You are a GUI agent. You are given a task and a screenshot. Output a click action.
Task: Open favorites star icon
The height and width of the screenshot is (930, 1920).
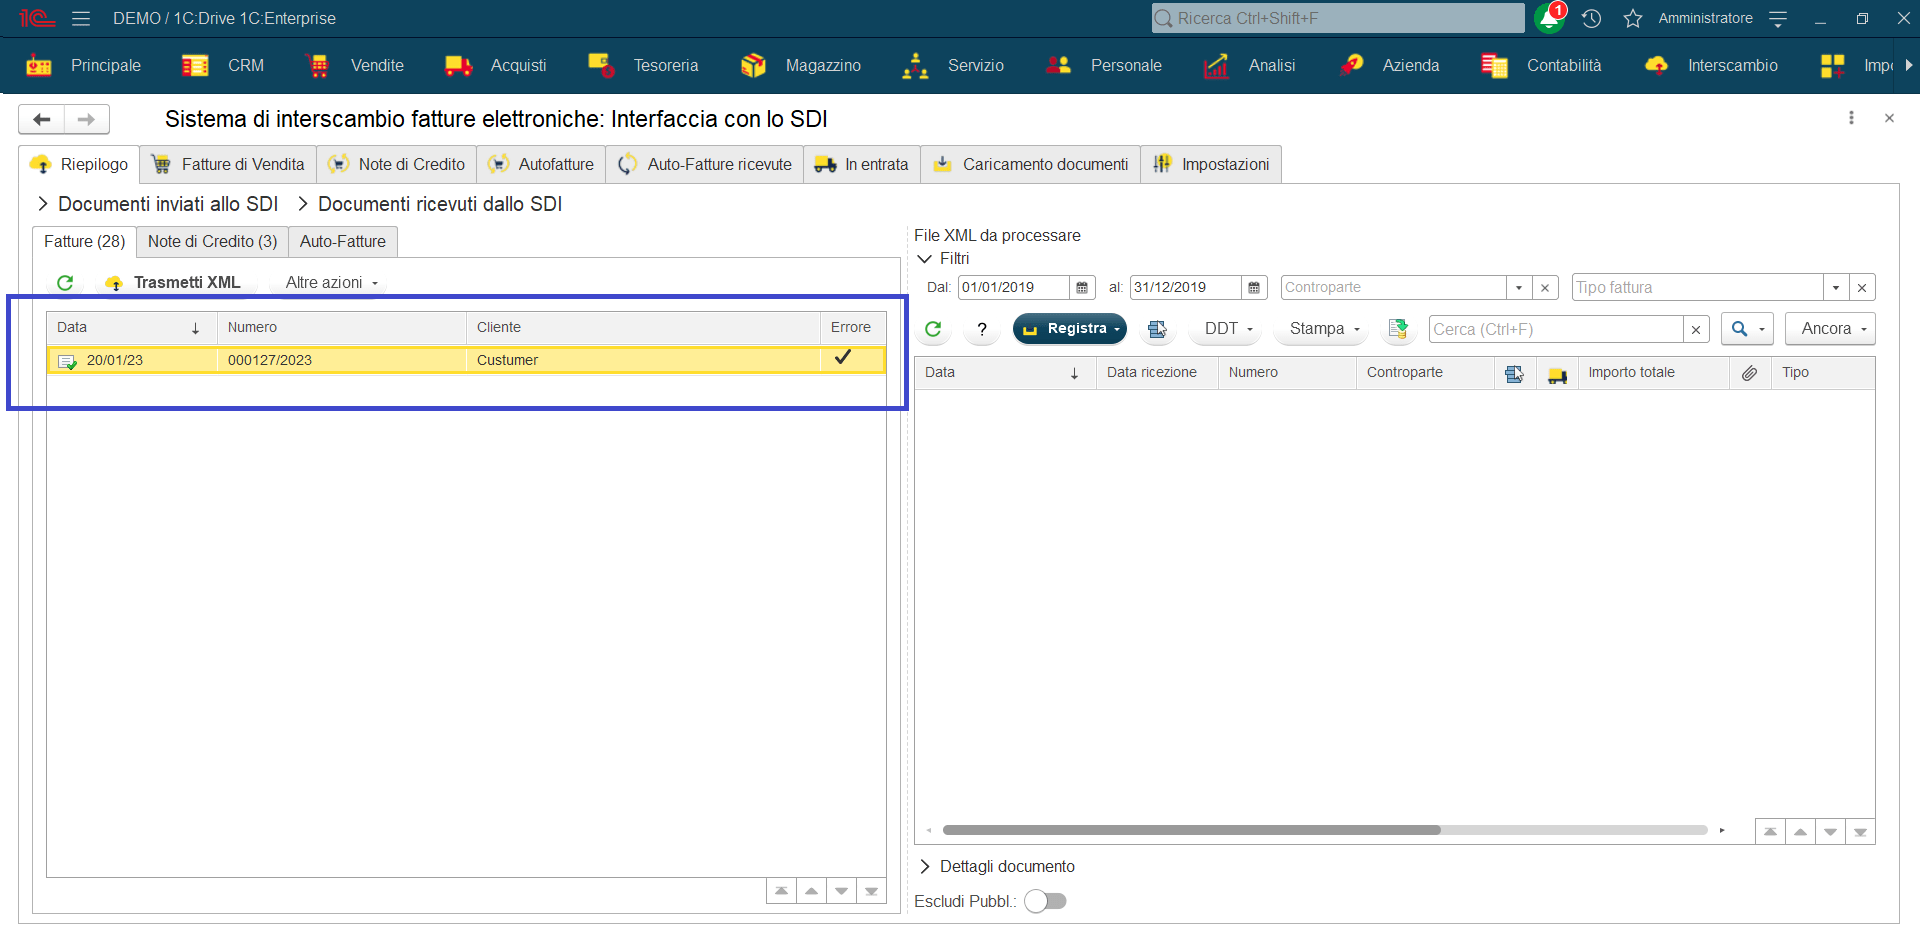click(1633, 18)
